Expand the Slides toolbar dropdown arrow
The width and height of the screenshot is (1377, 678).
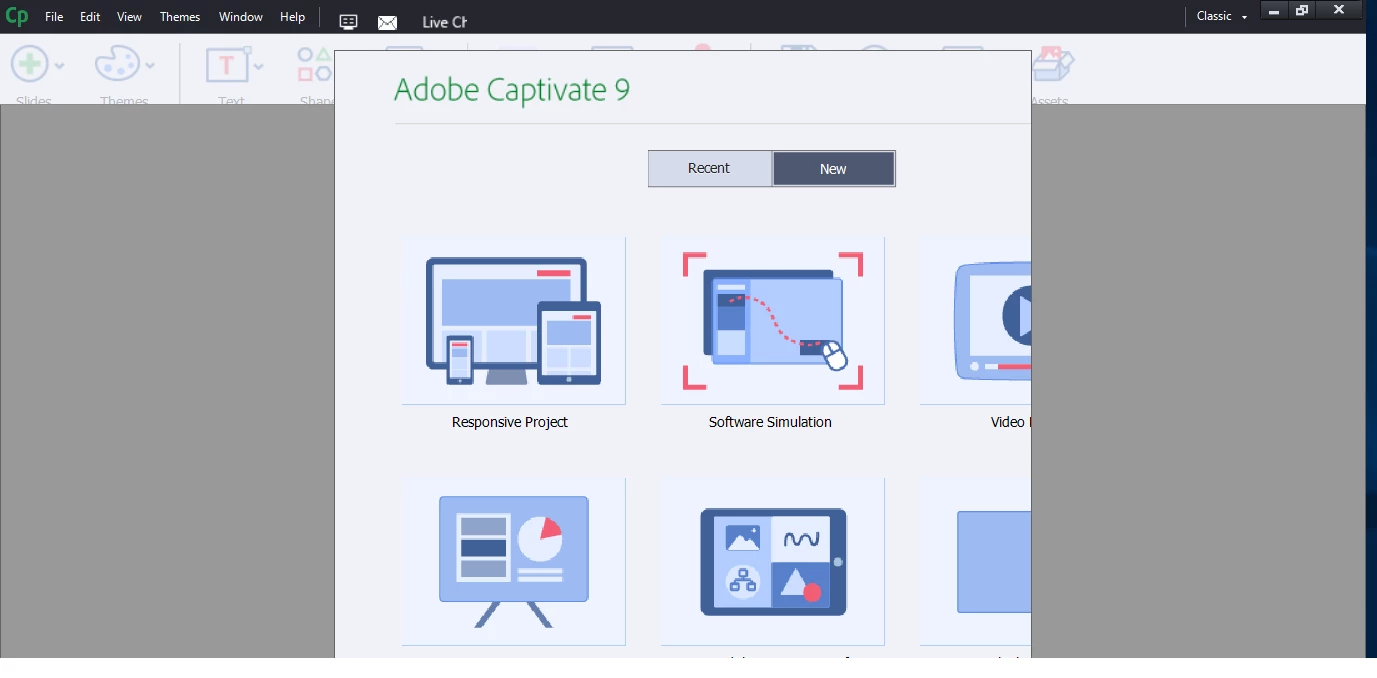60,66
